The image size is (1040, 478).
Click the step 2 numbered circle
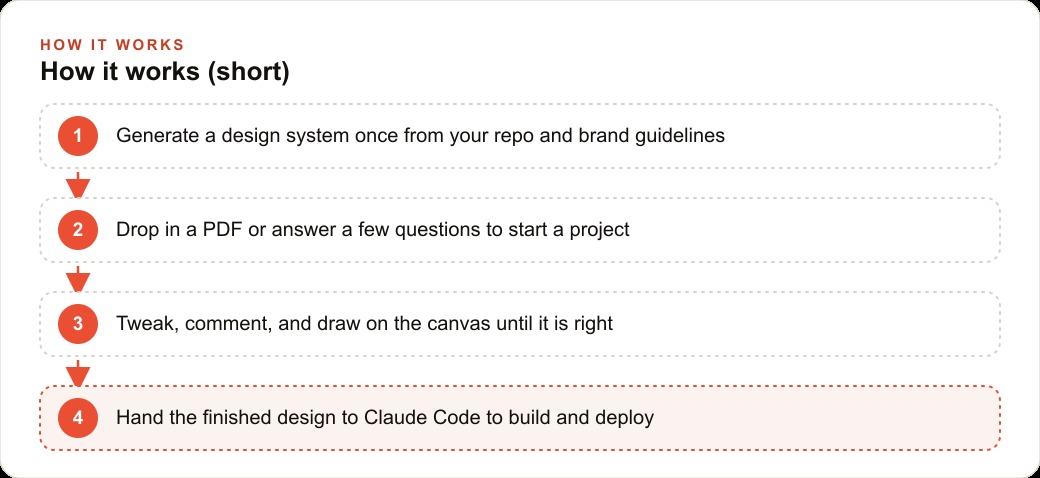[x=78, y=230]
